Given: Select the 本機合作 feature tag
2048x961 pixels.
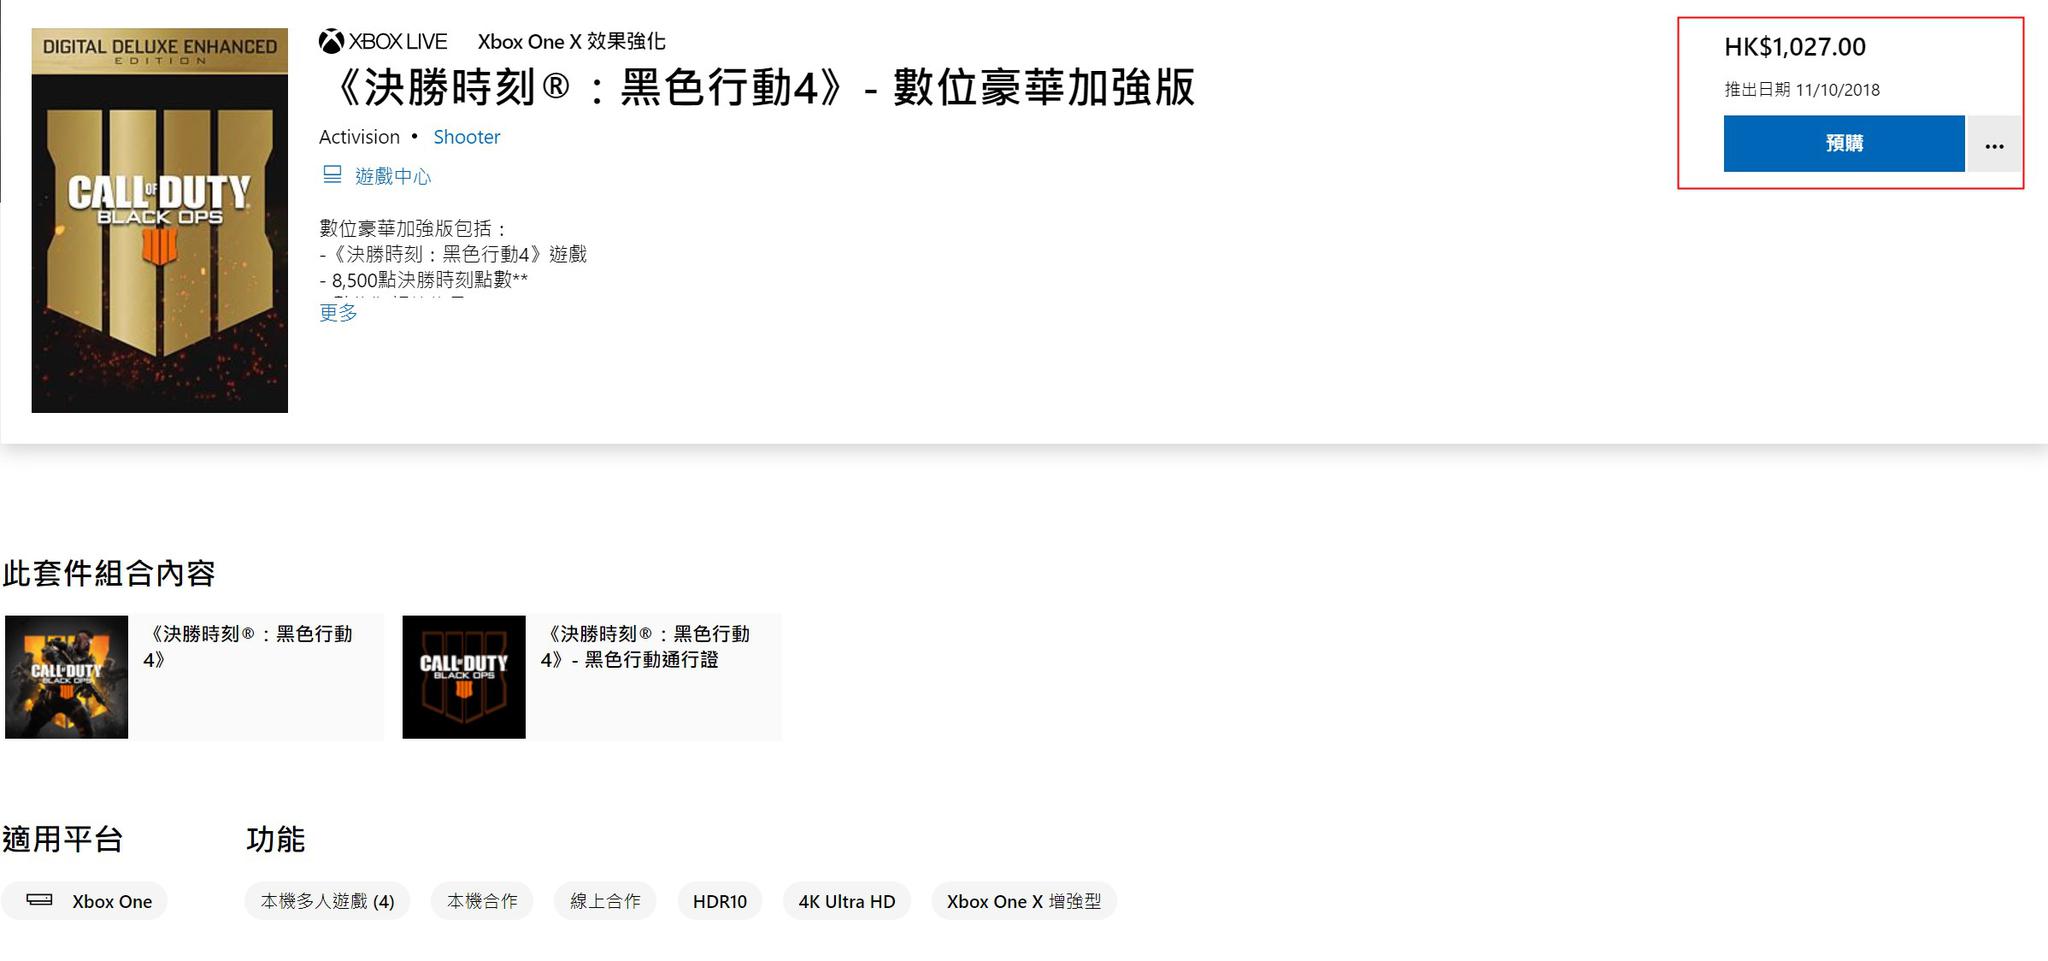Looking at the screenshot, I should (482, 901).
